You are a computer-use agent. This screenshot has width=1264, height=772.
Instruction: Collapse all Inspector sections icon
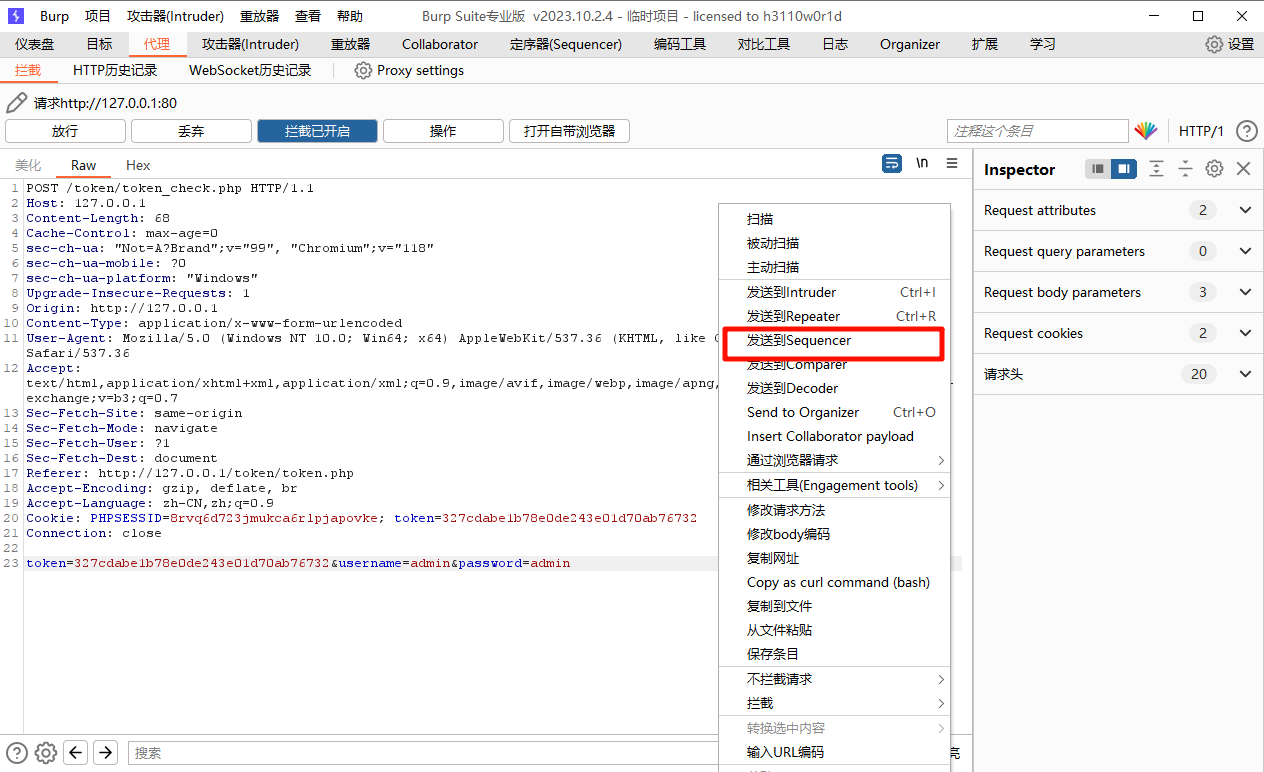[x=1185, y=169]
